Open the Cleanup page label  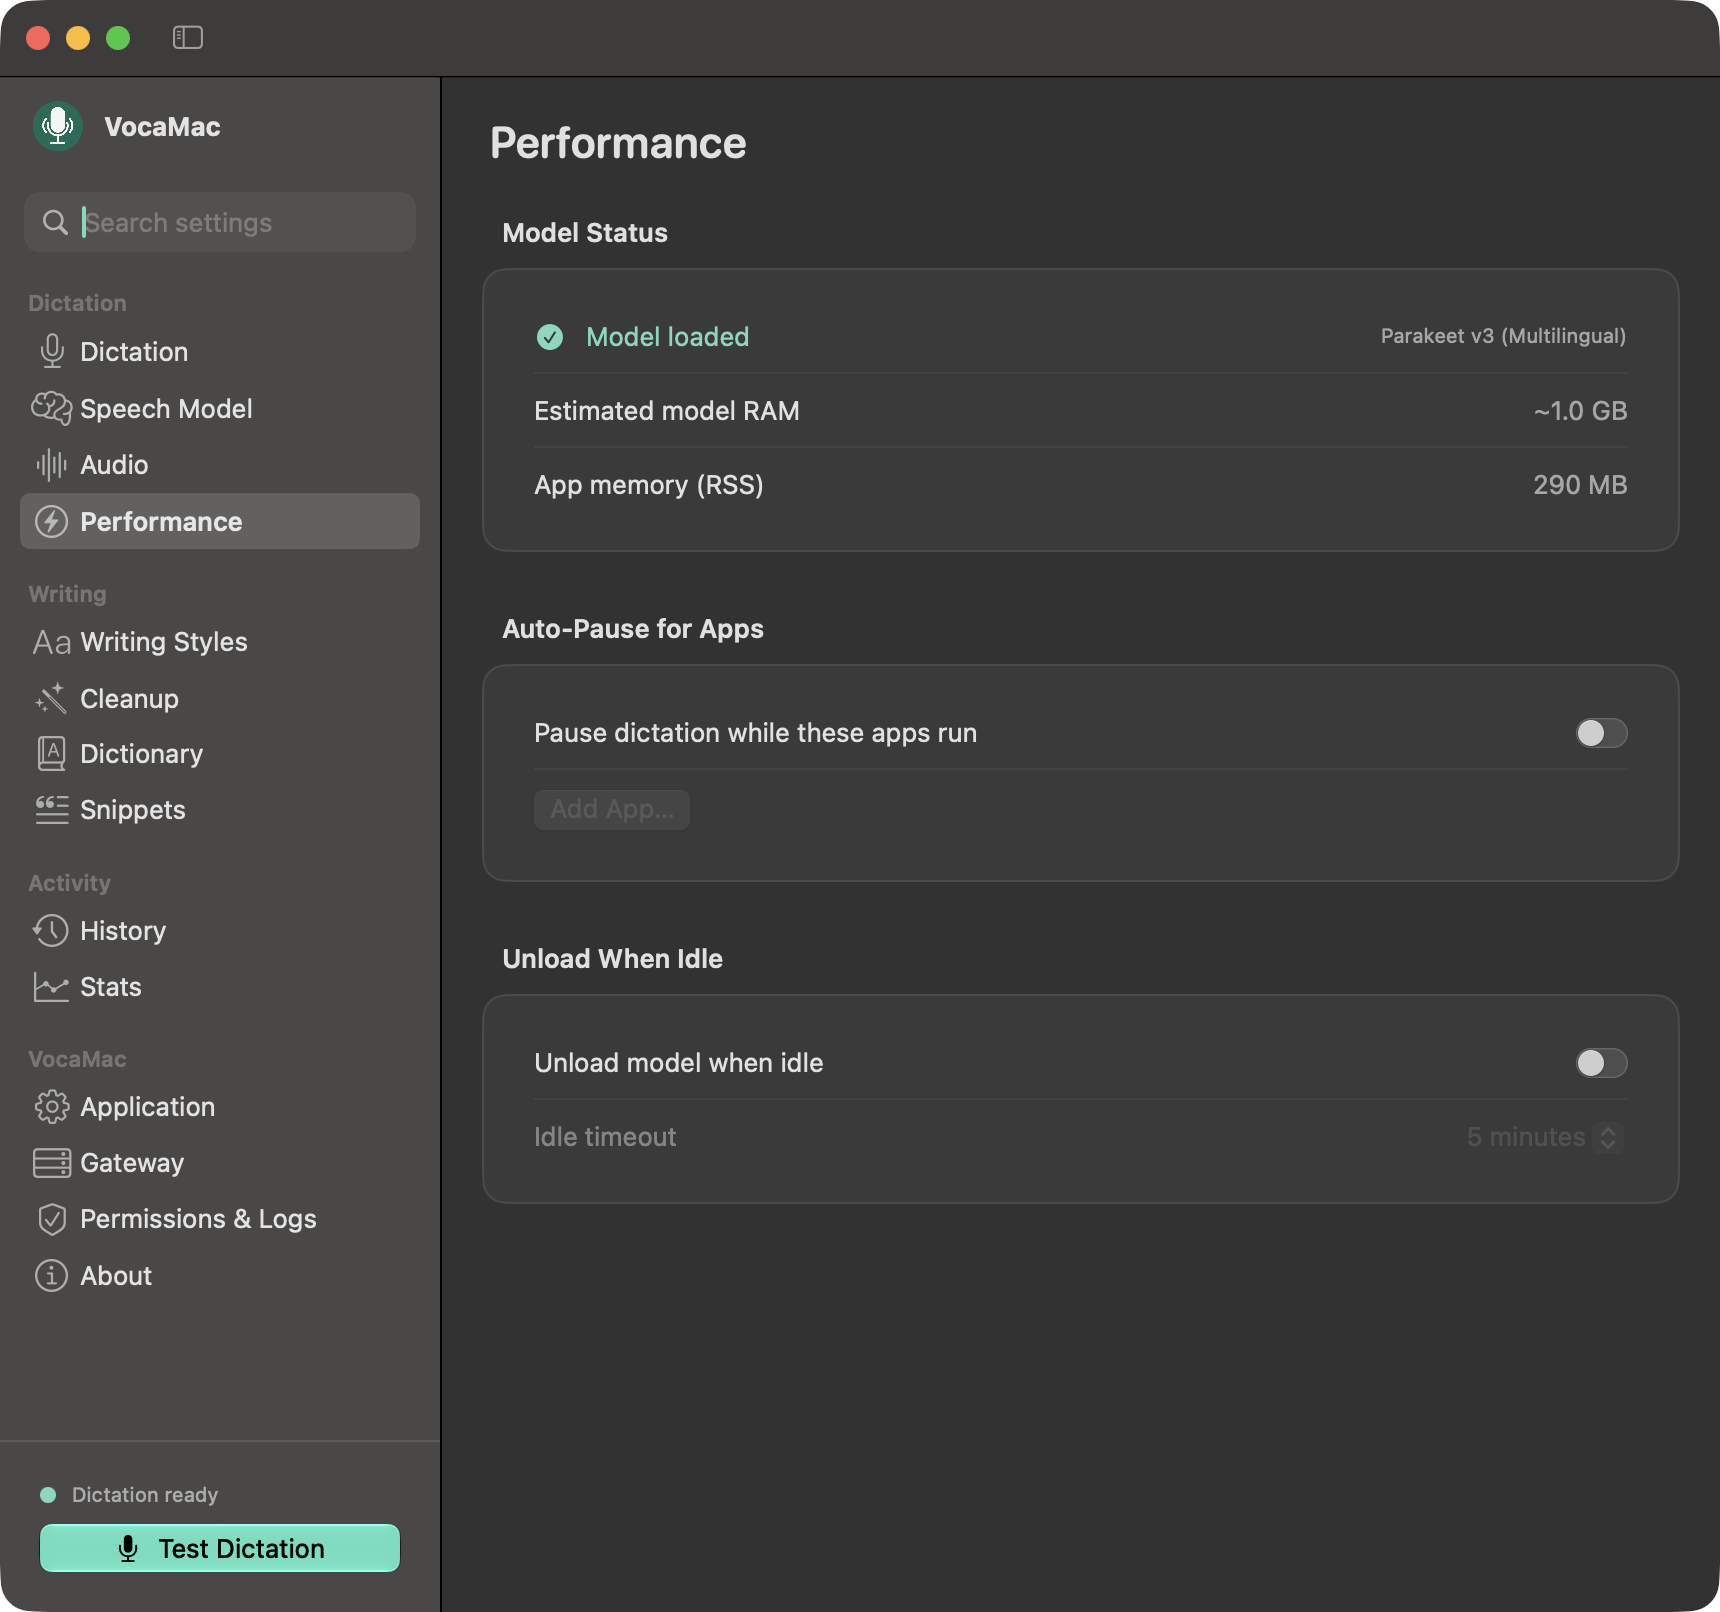130,698
